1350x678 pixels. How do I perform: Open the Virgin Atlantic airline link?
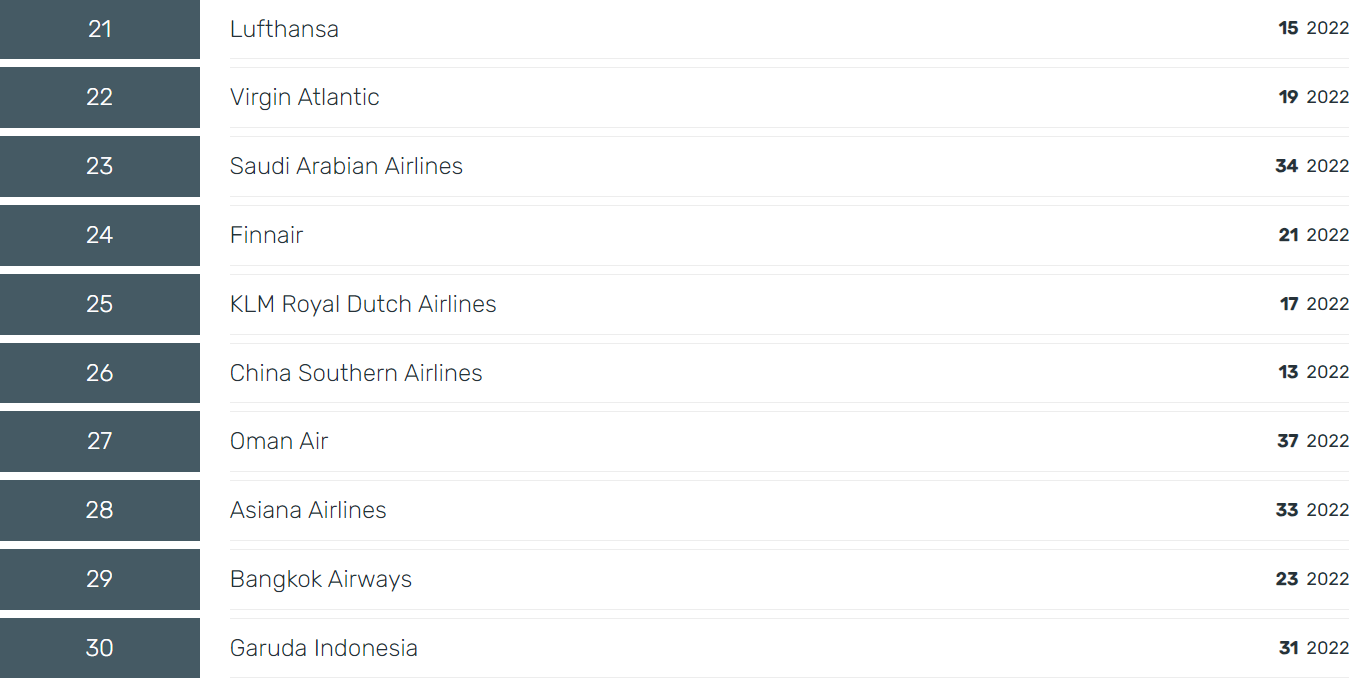[305, 97]
